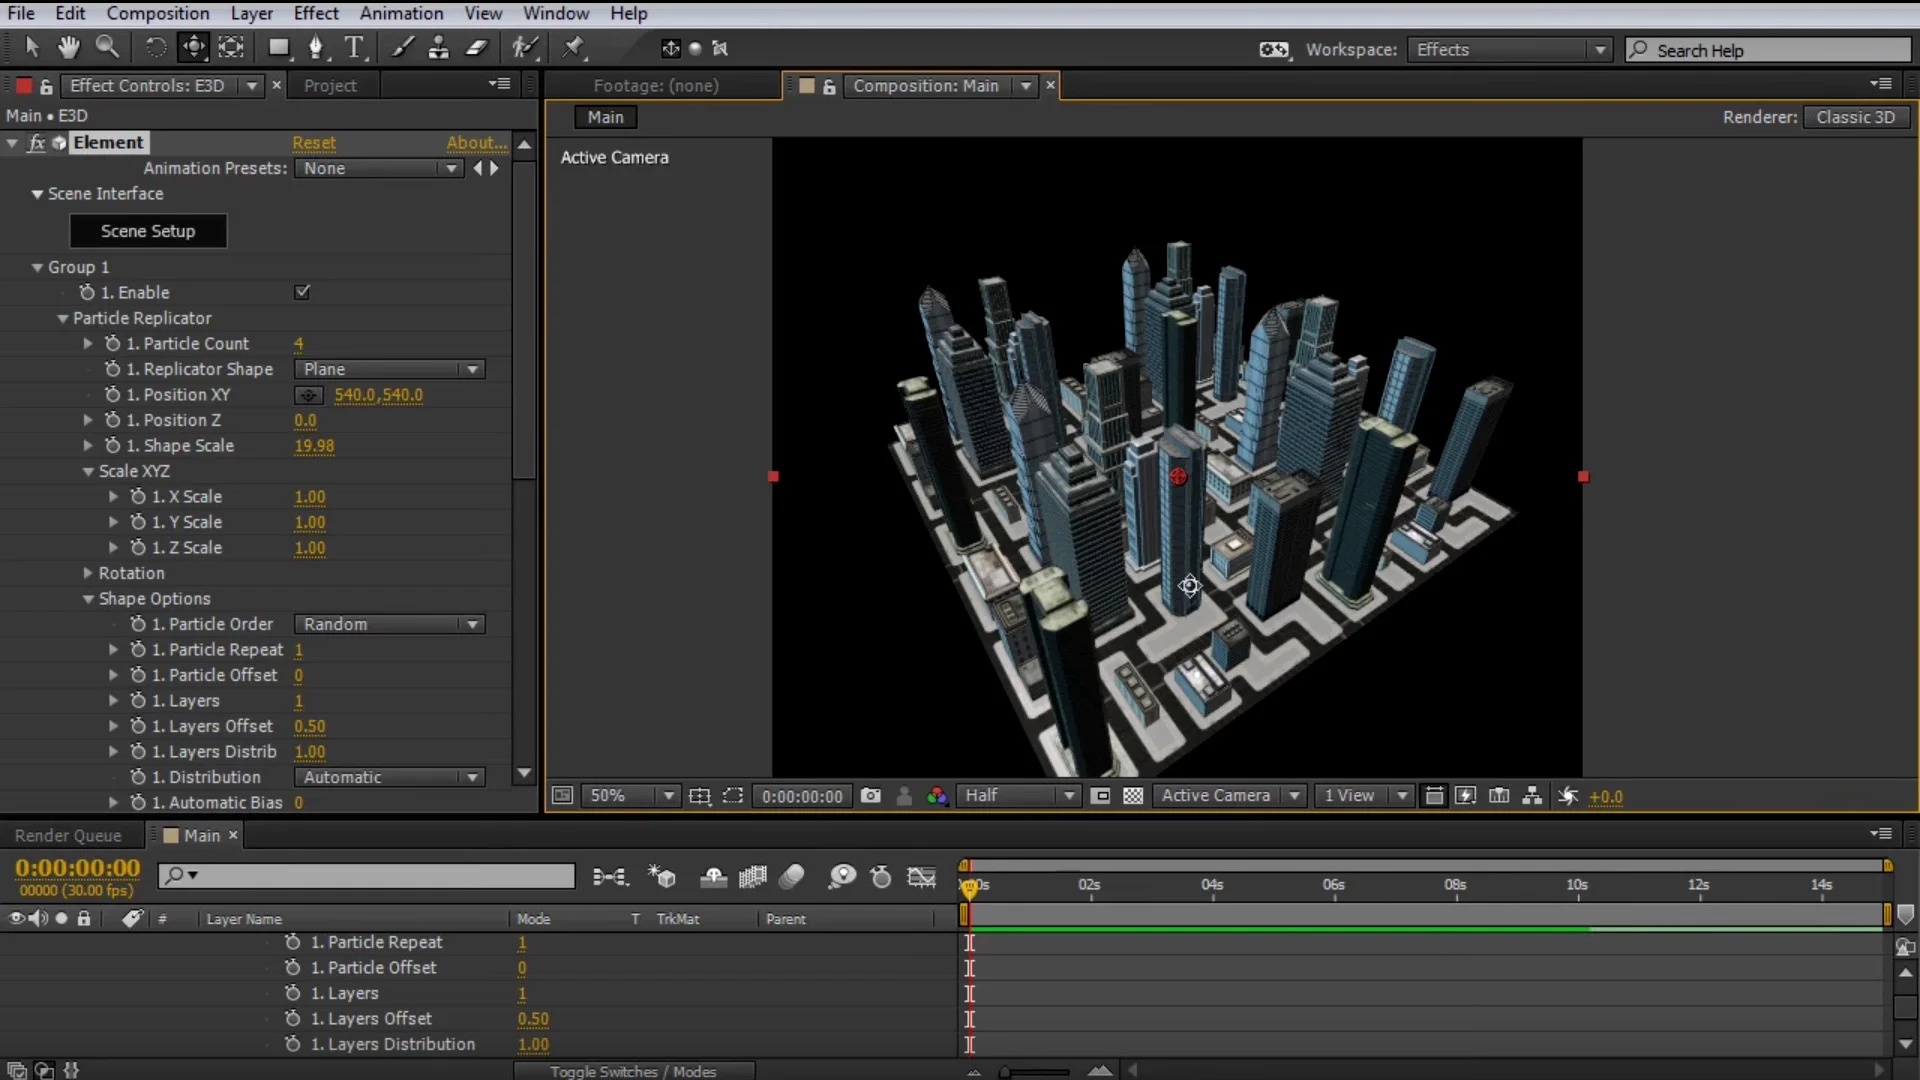Select the Horizontal Type tool
Screen dimensions: 1920x1080
pyautogui.click(x=353, y=47)
